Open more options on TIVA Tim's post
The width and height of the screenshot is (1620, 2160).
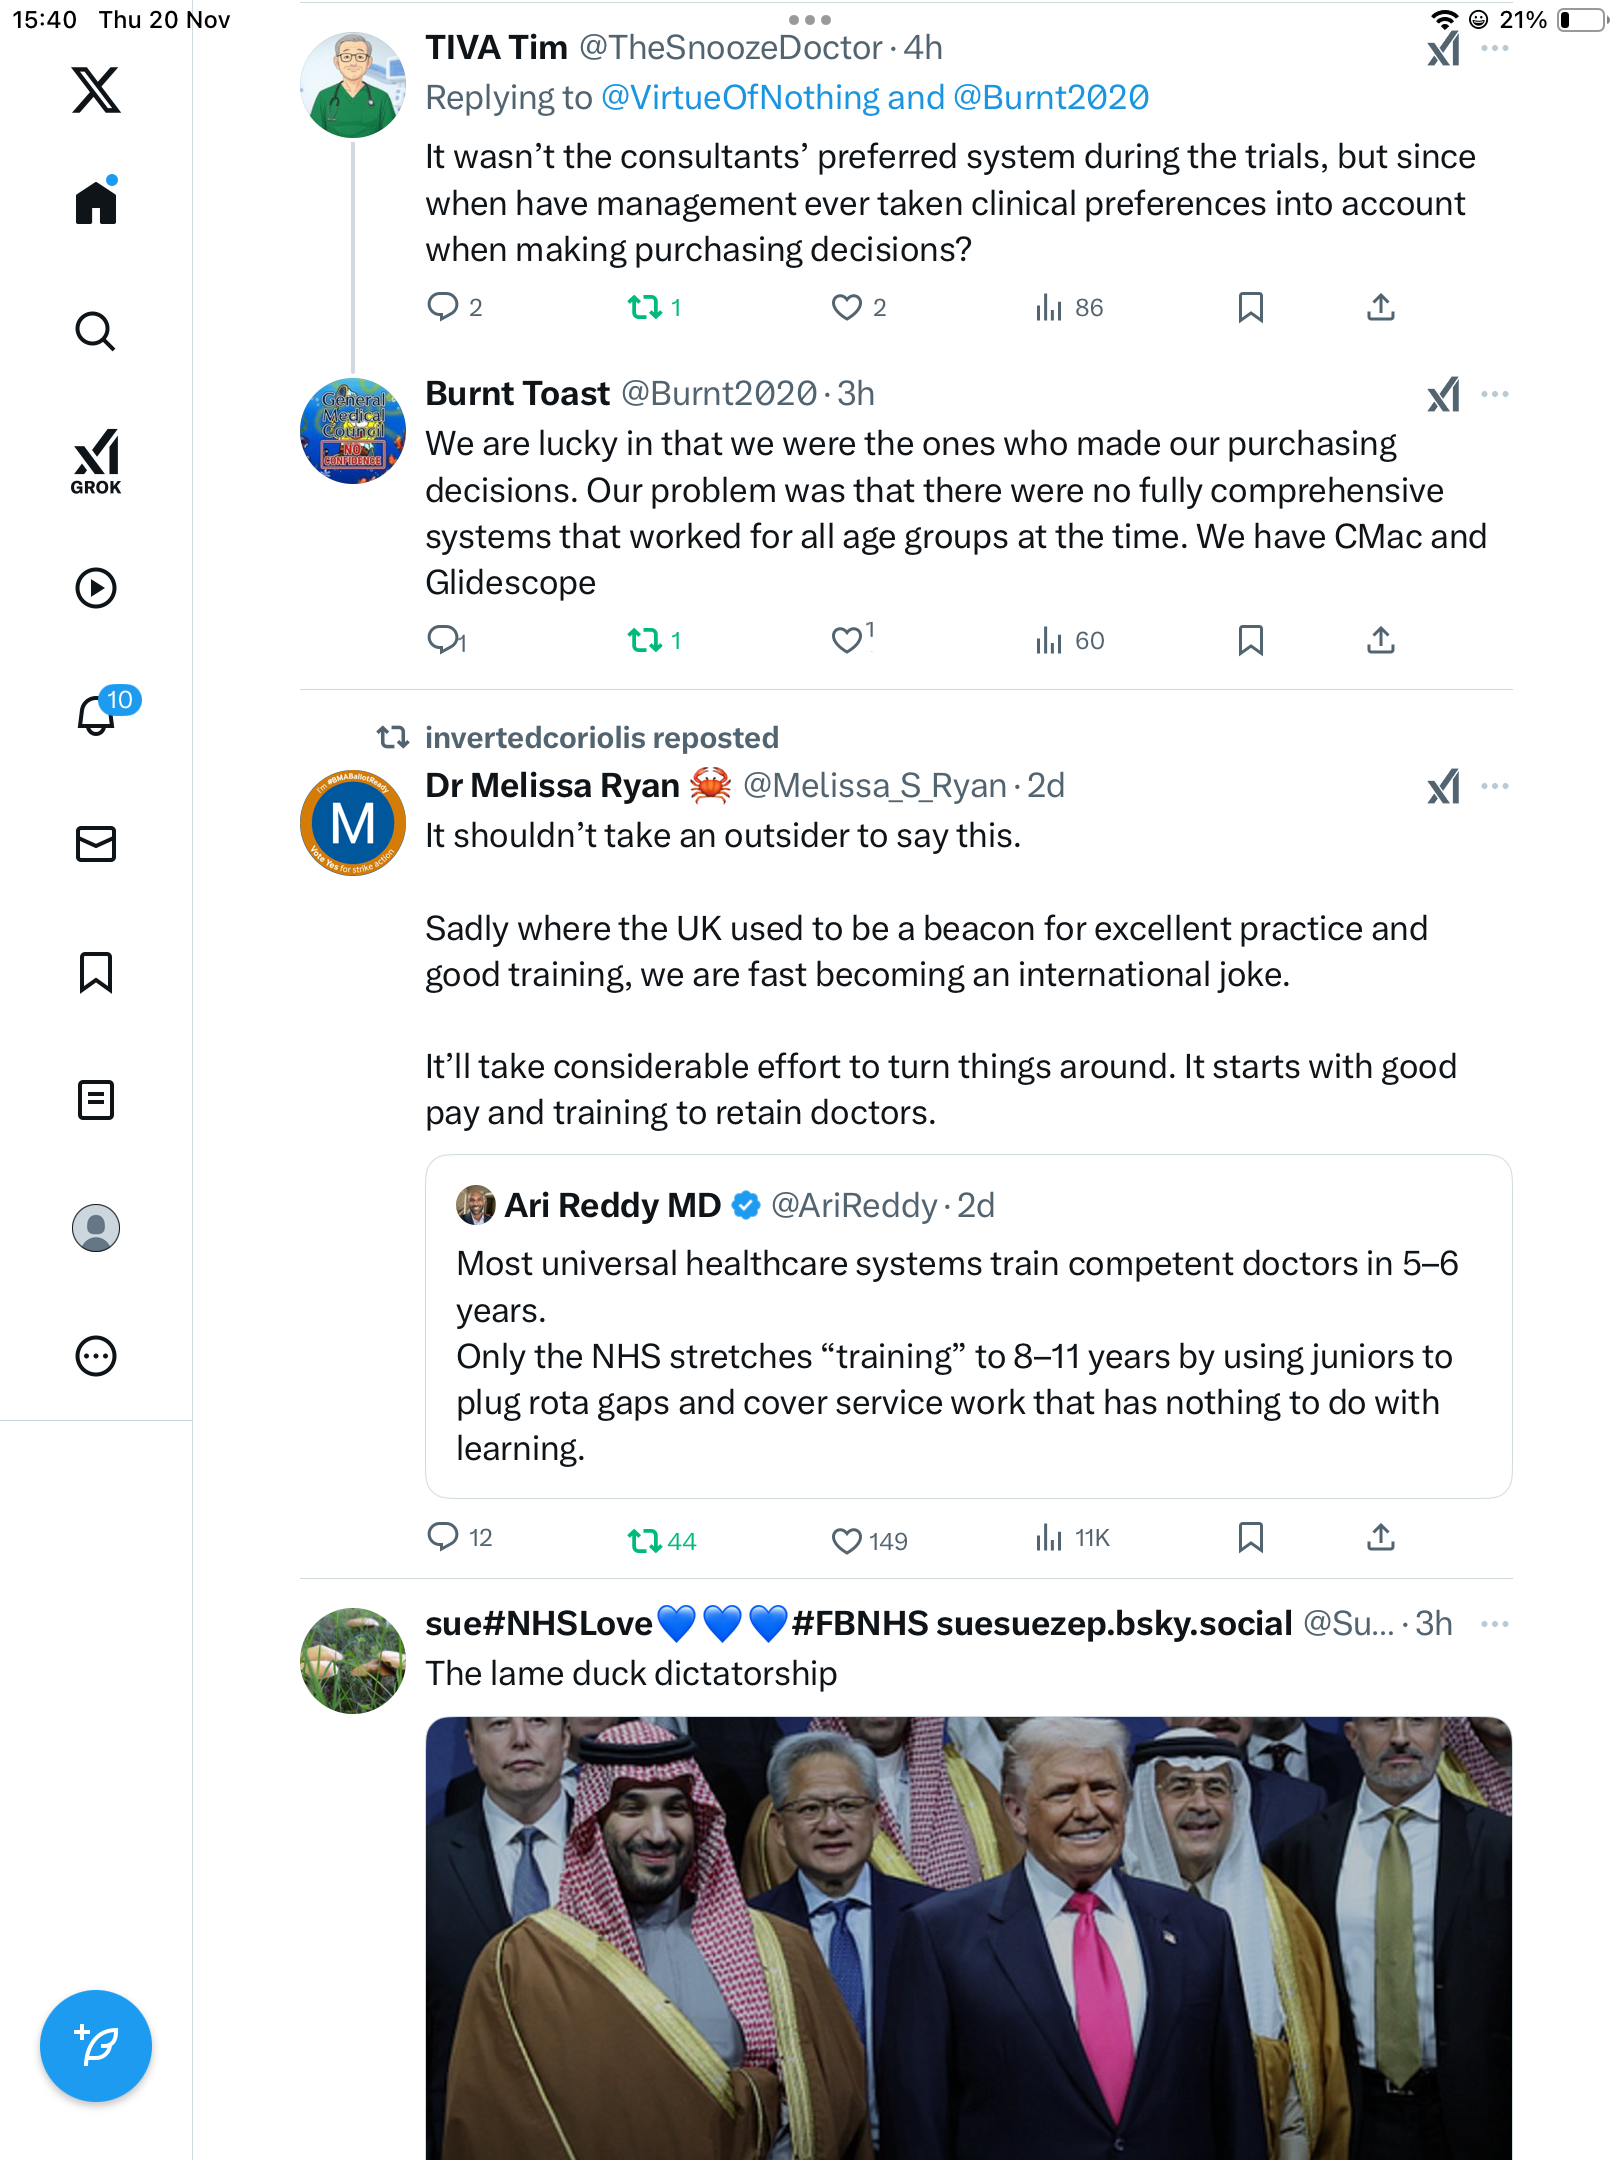click(1494, 48)
